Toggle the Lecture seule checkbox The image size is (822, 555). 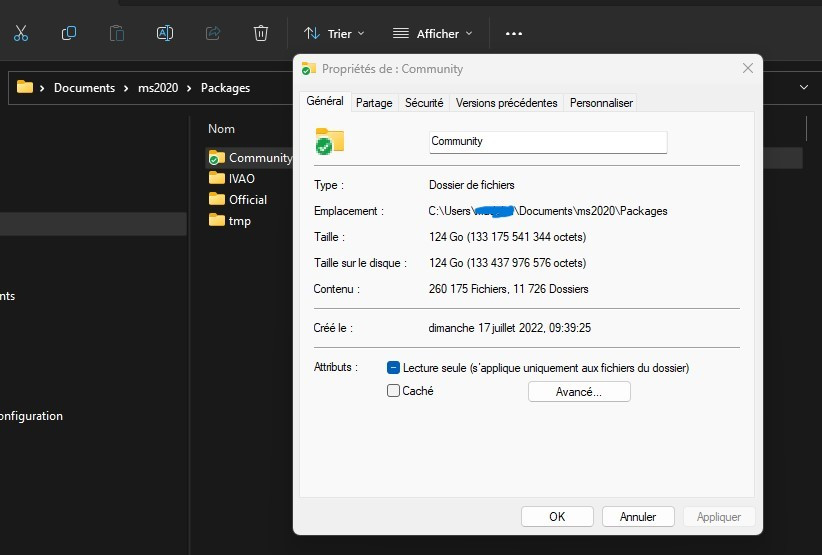[393, 368]
